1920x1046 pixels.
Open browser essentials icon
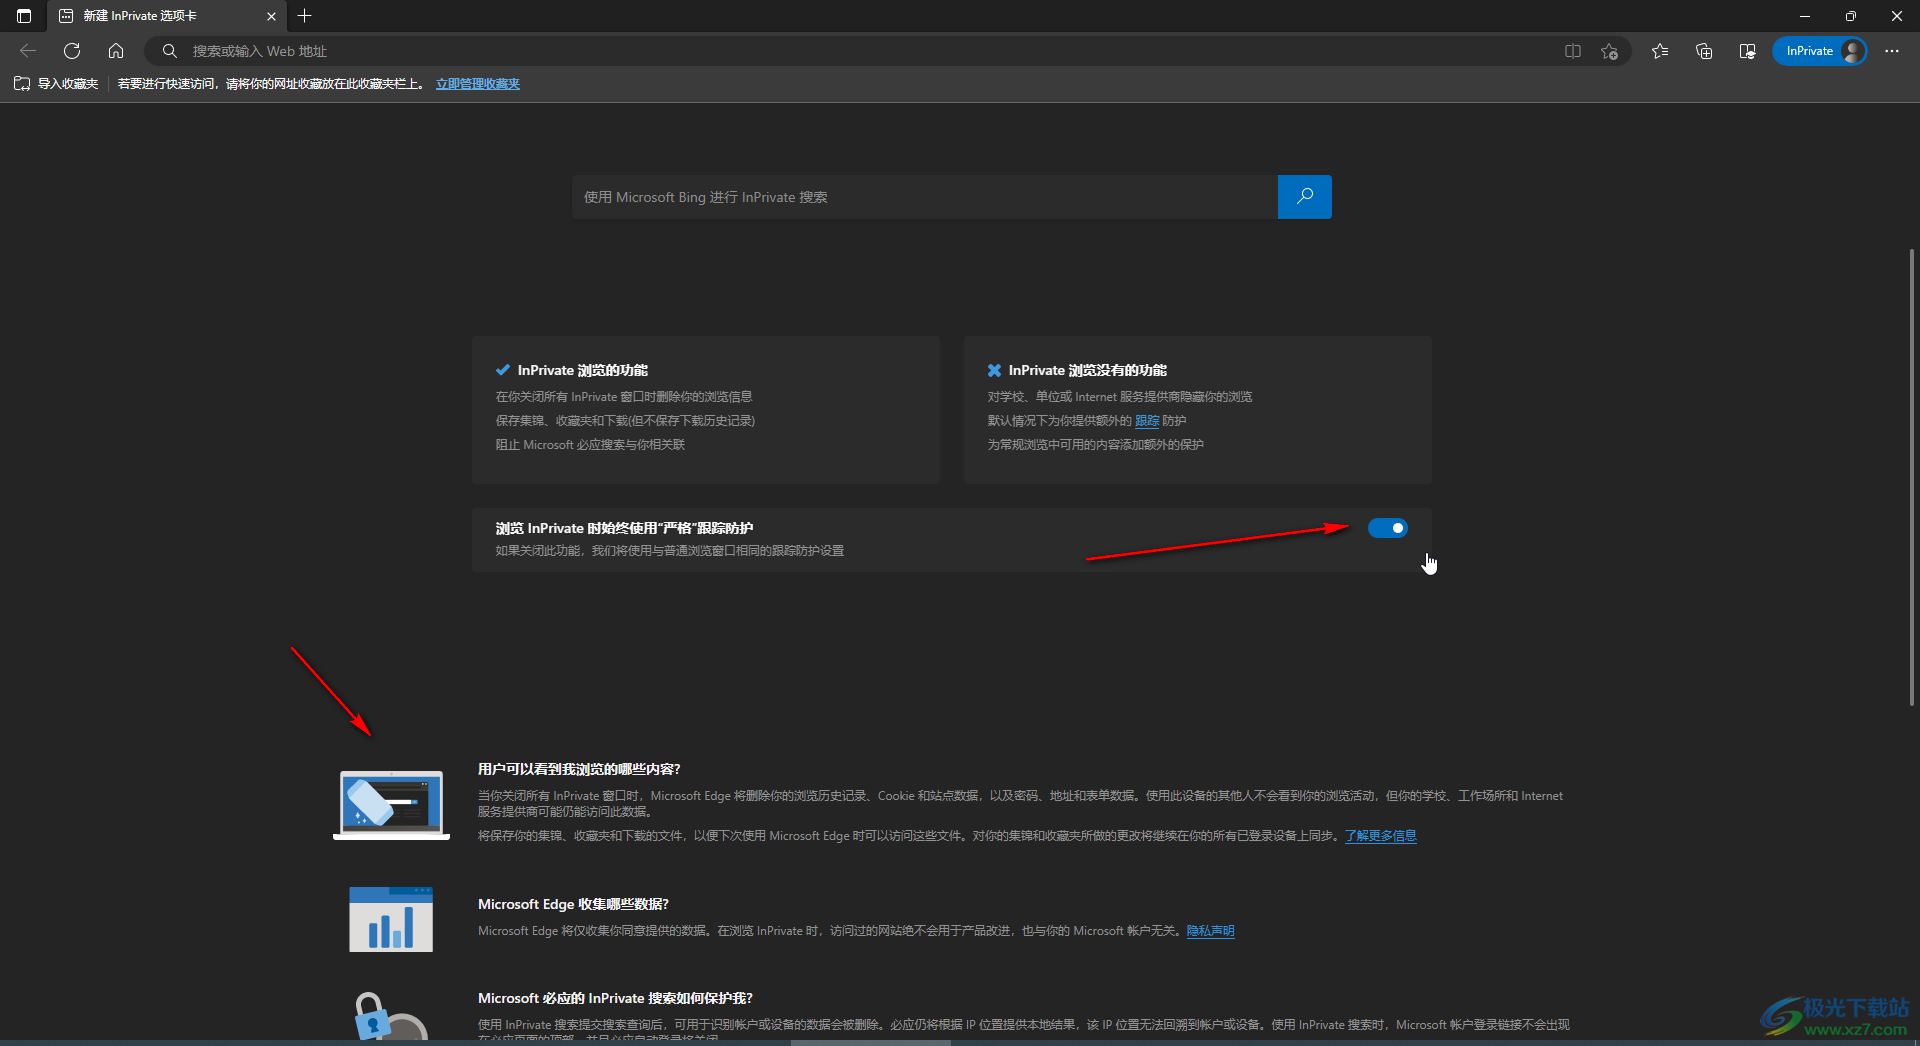point(1748,51)
